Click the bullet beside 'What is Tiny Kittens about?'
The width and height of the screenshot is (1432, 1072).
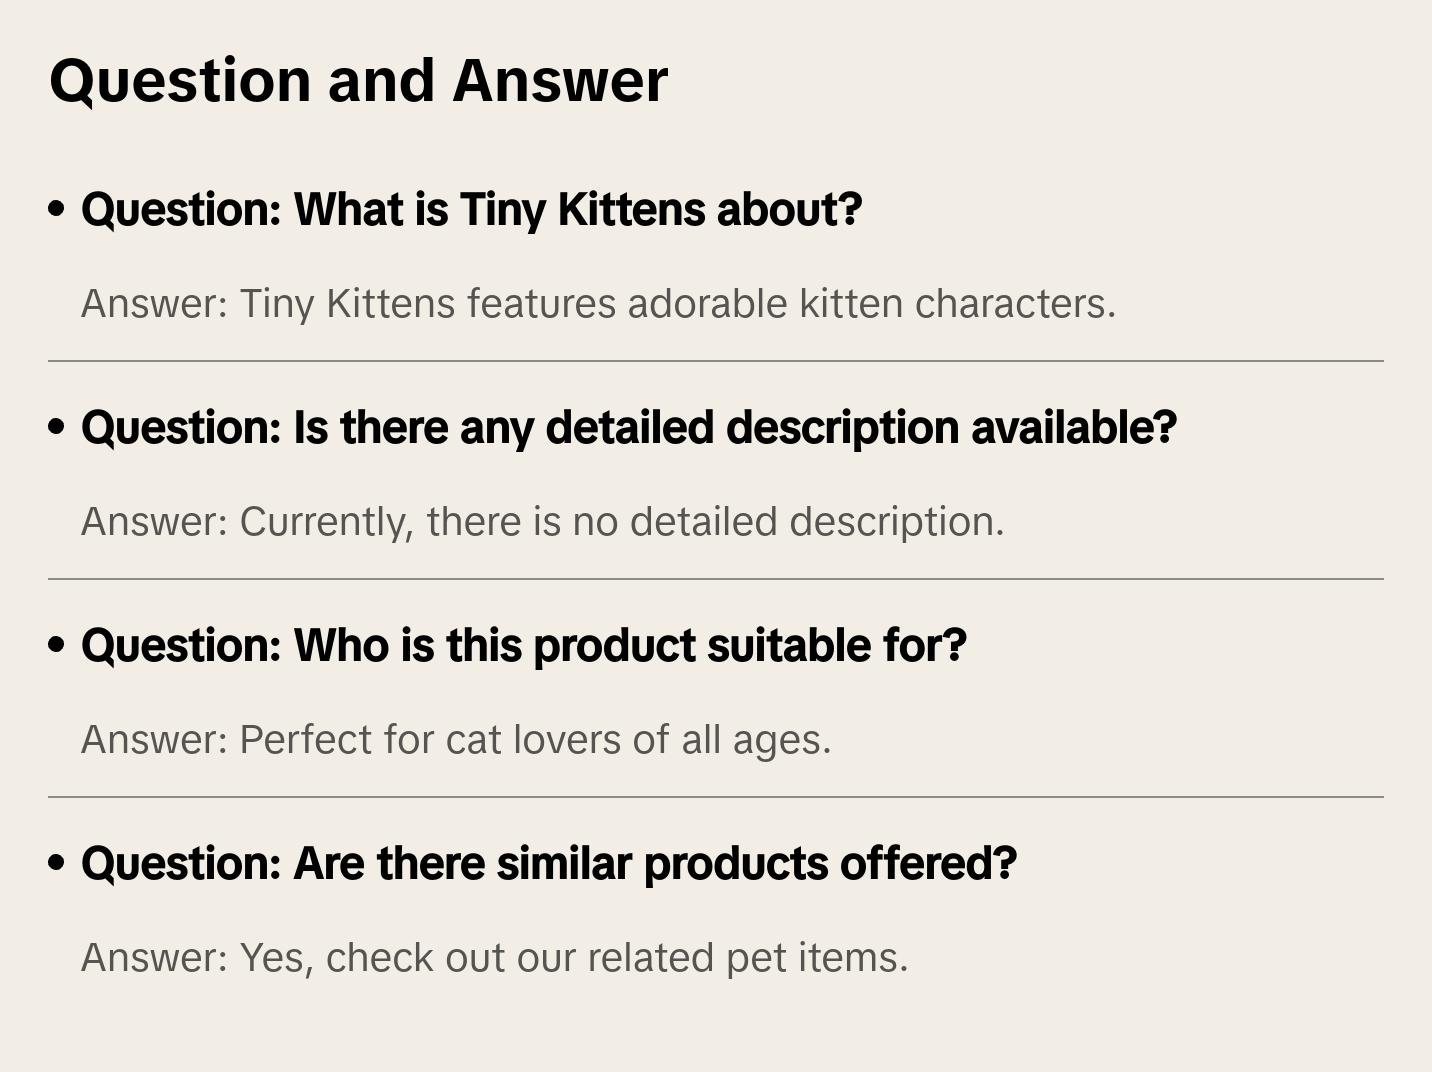57,210
